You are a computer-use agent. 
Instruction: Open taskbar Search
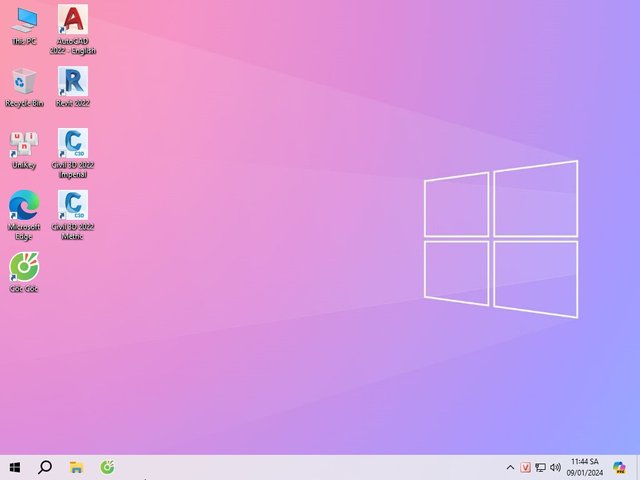point(45,467)
